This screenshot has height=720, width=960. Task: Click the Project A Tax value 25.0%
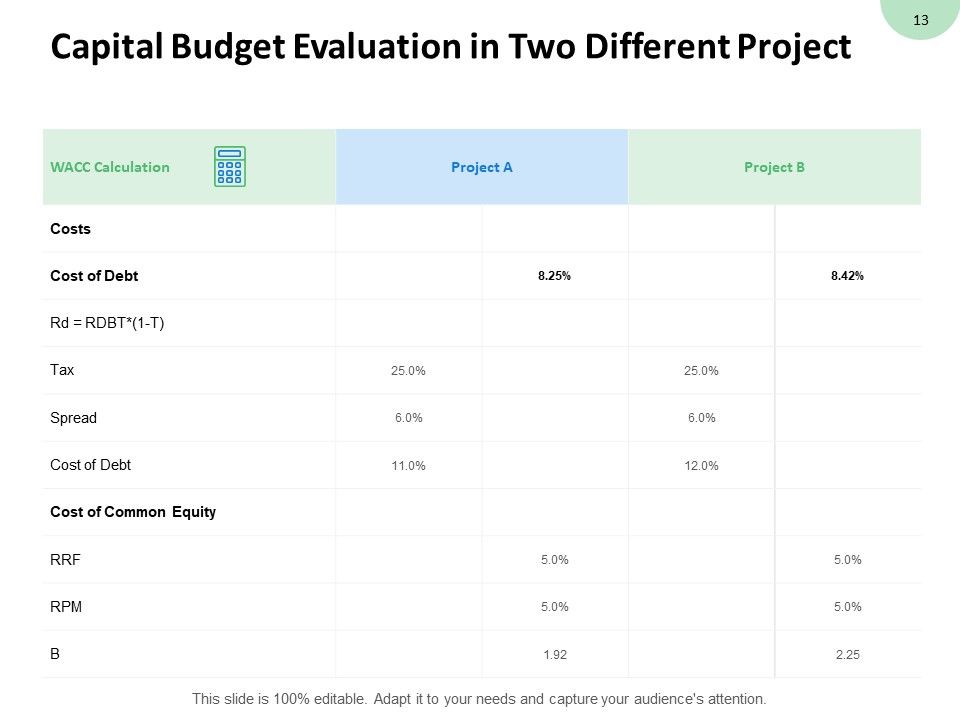coord(408,370)
